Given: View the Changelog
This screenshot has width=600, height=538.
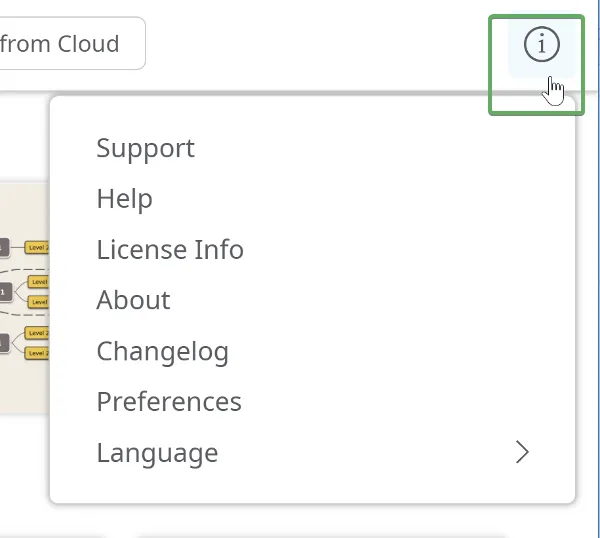Looking at the screenshot, I should (x=162, y=351).
